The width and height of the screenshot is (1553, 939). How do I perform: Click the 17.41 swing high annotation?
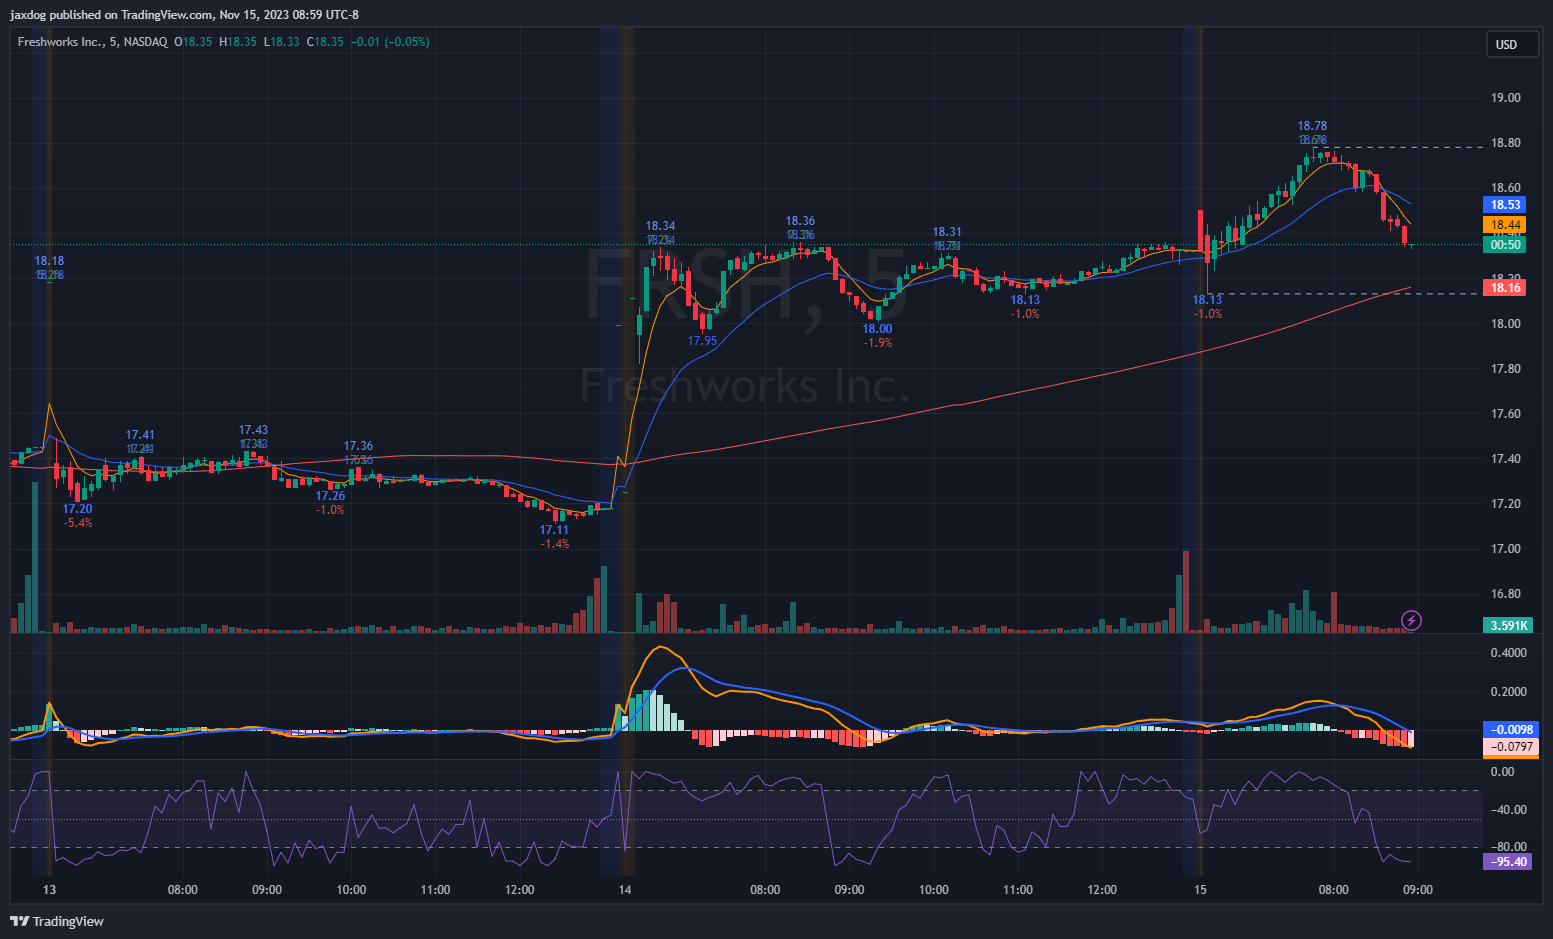click(140, 435)
